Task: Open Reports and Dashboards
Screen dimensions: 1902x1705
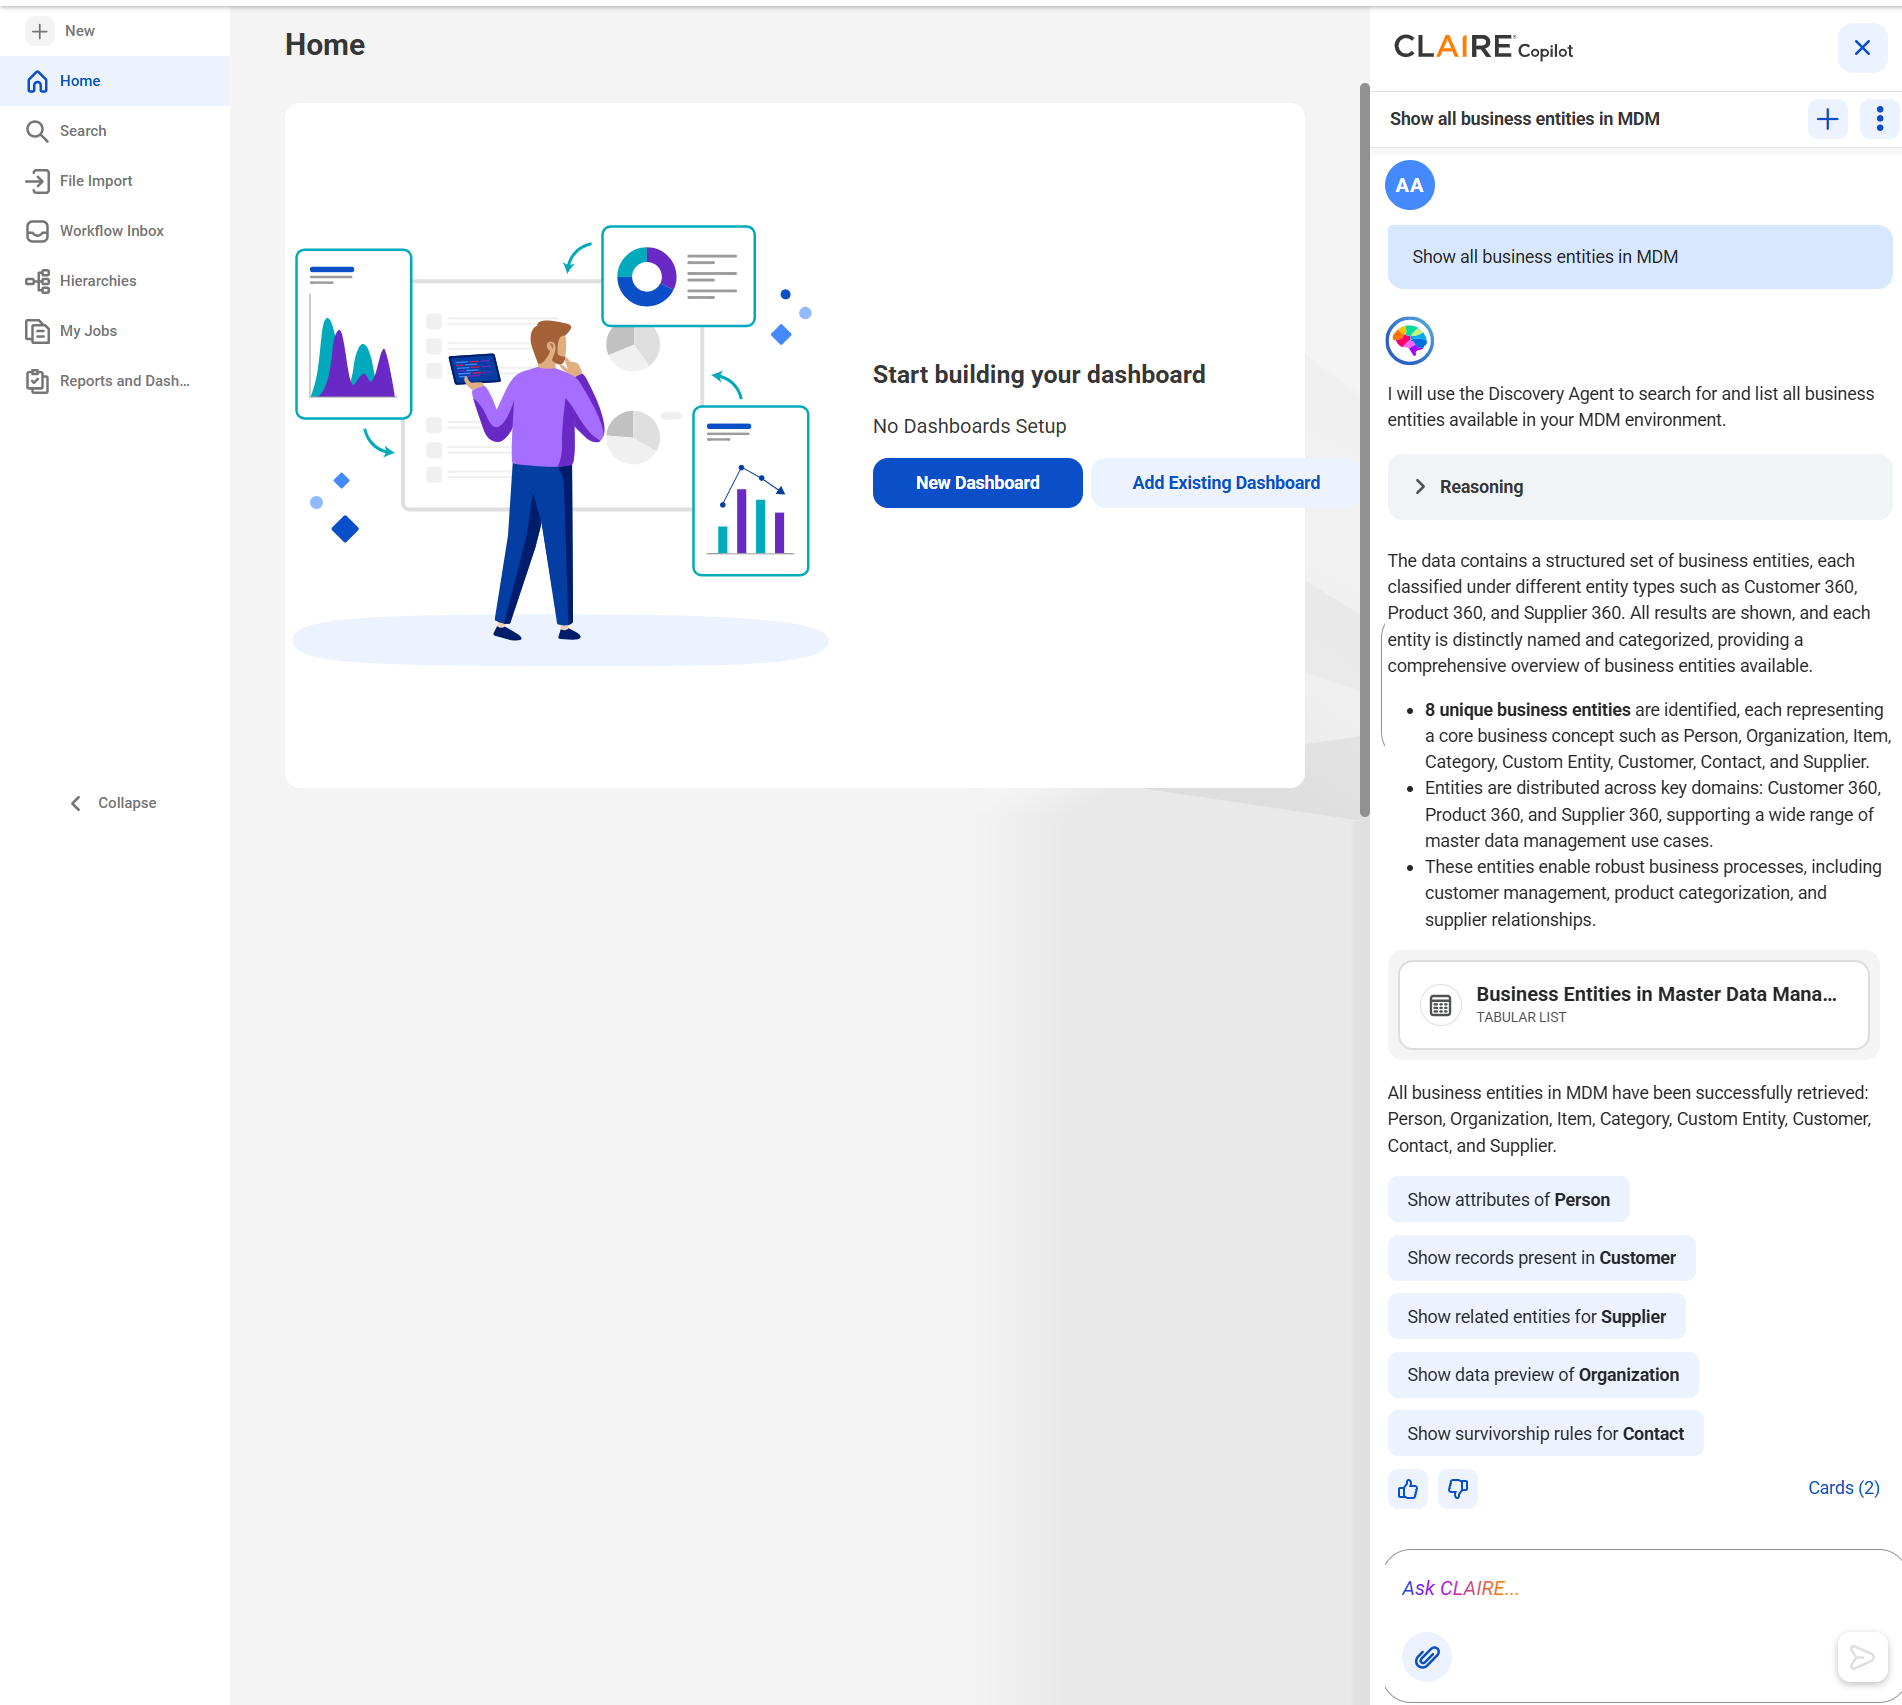Action: 115,381
